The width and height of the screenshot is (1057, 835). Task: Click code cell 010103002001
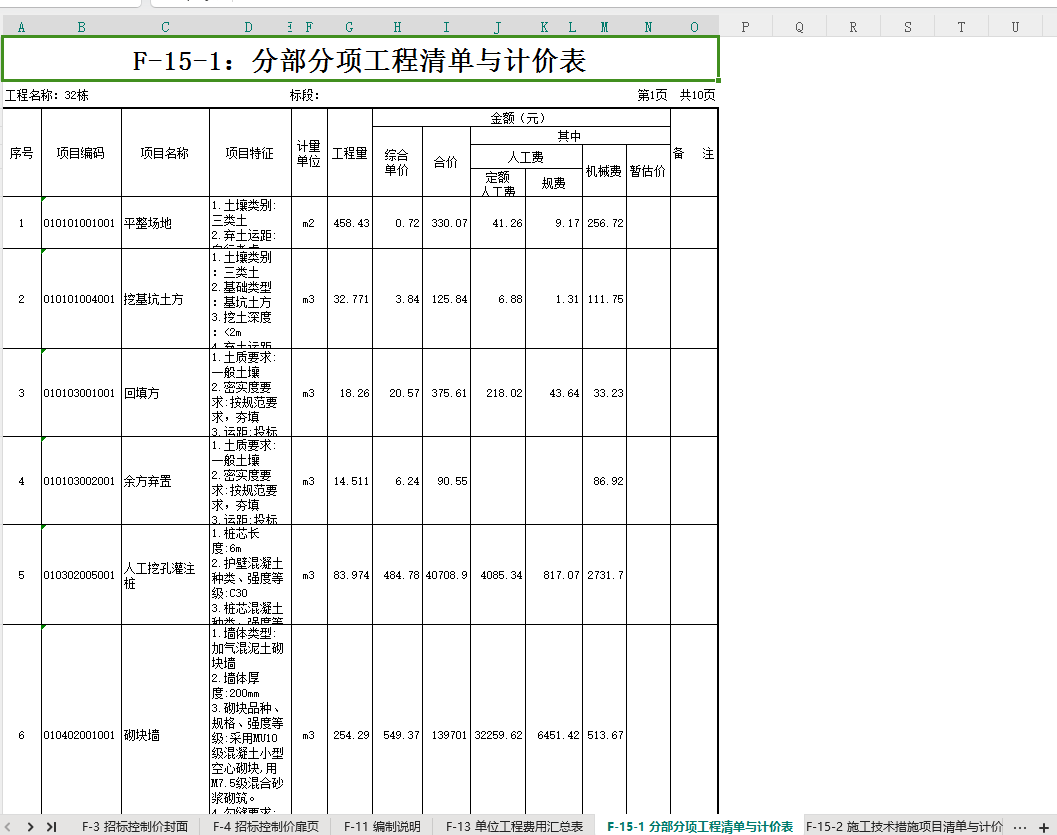(81, 481)
